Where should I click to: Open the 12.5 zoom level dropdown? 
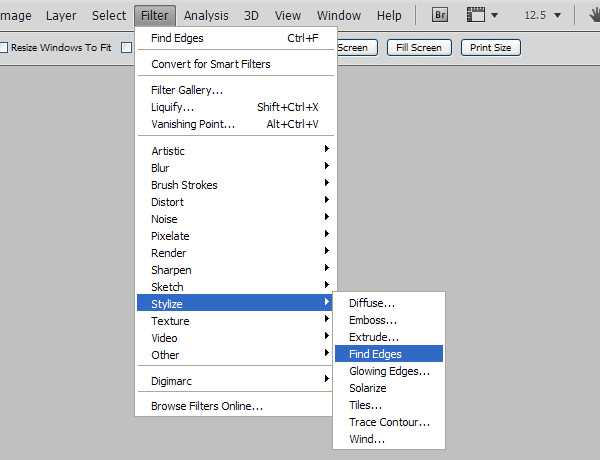click(x=543, y=15)
